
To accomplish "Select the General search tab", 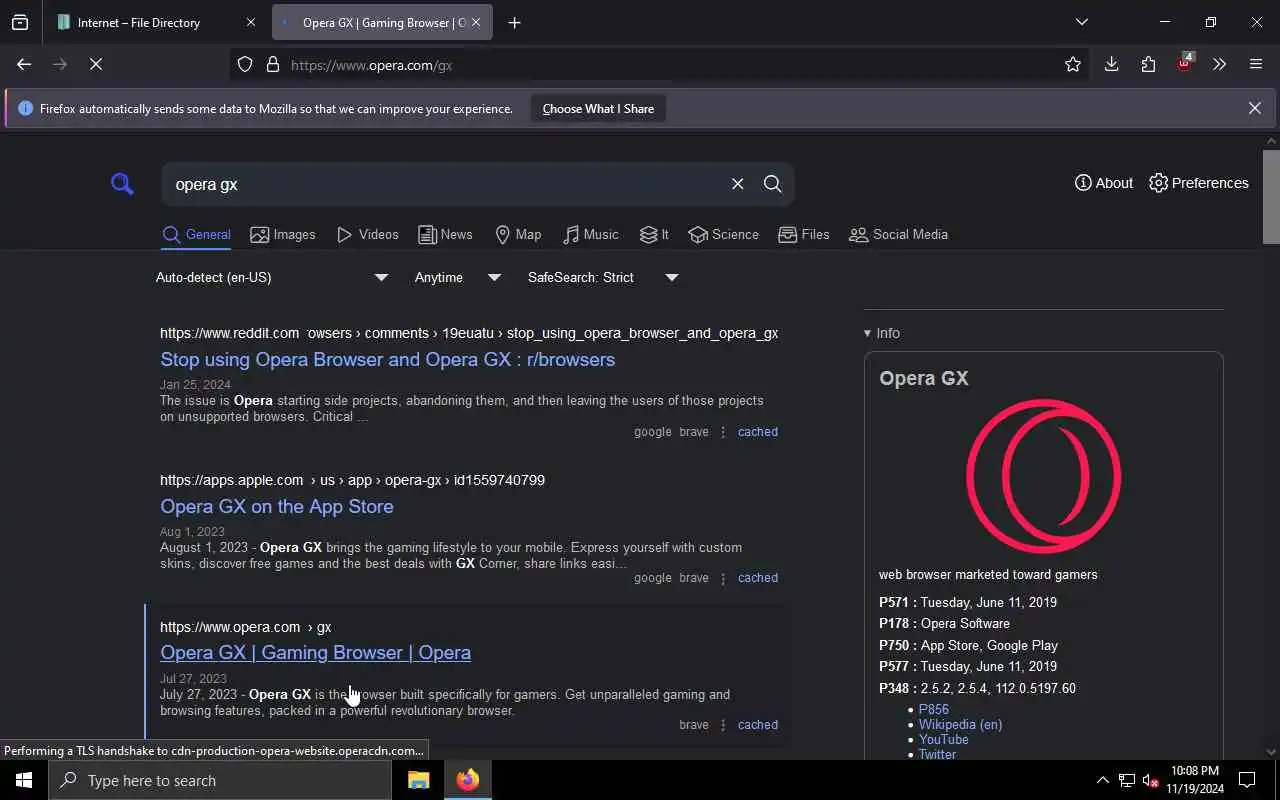I will (196, 235).
